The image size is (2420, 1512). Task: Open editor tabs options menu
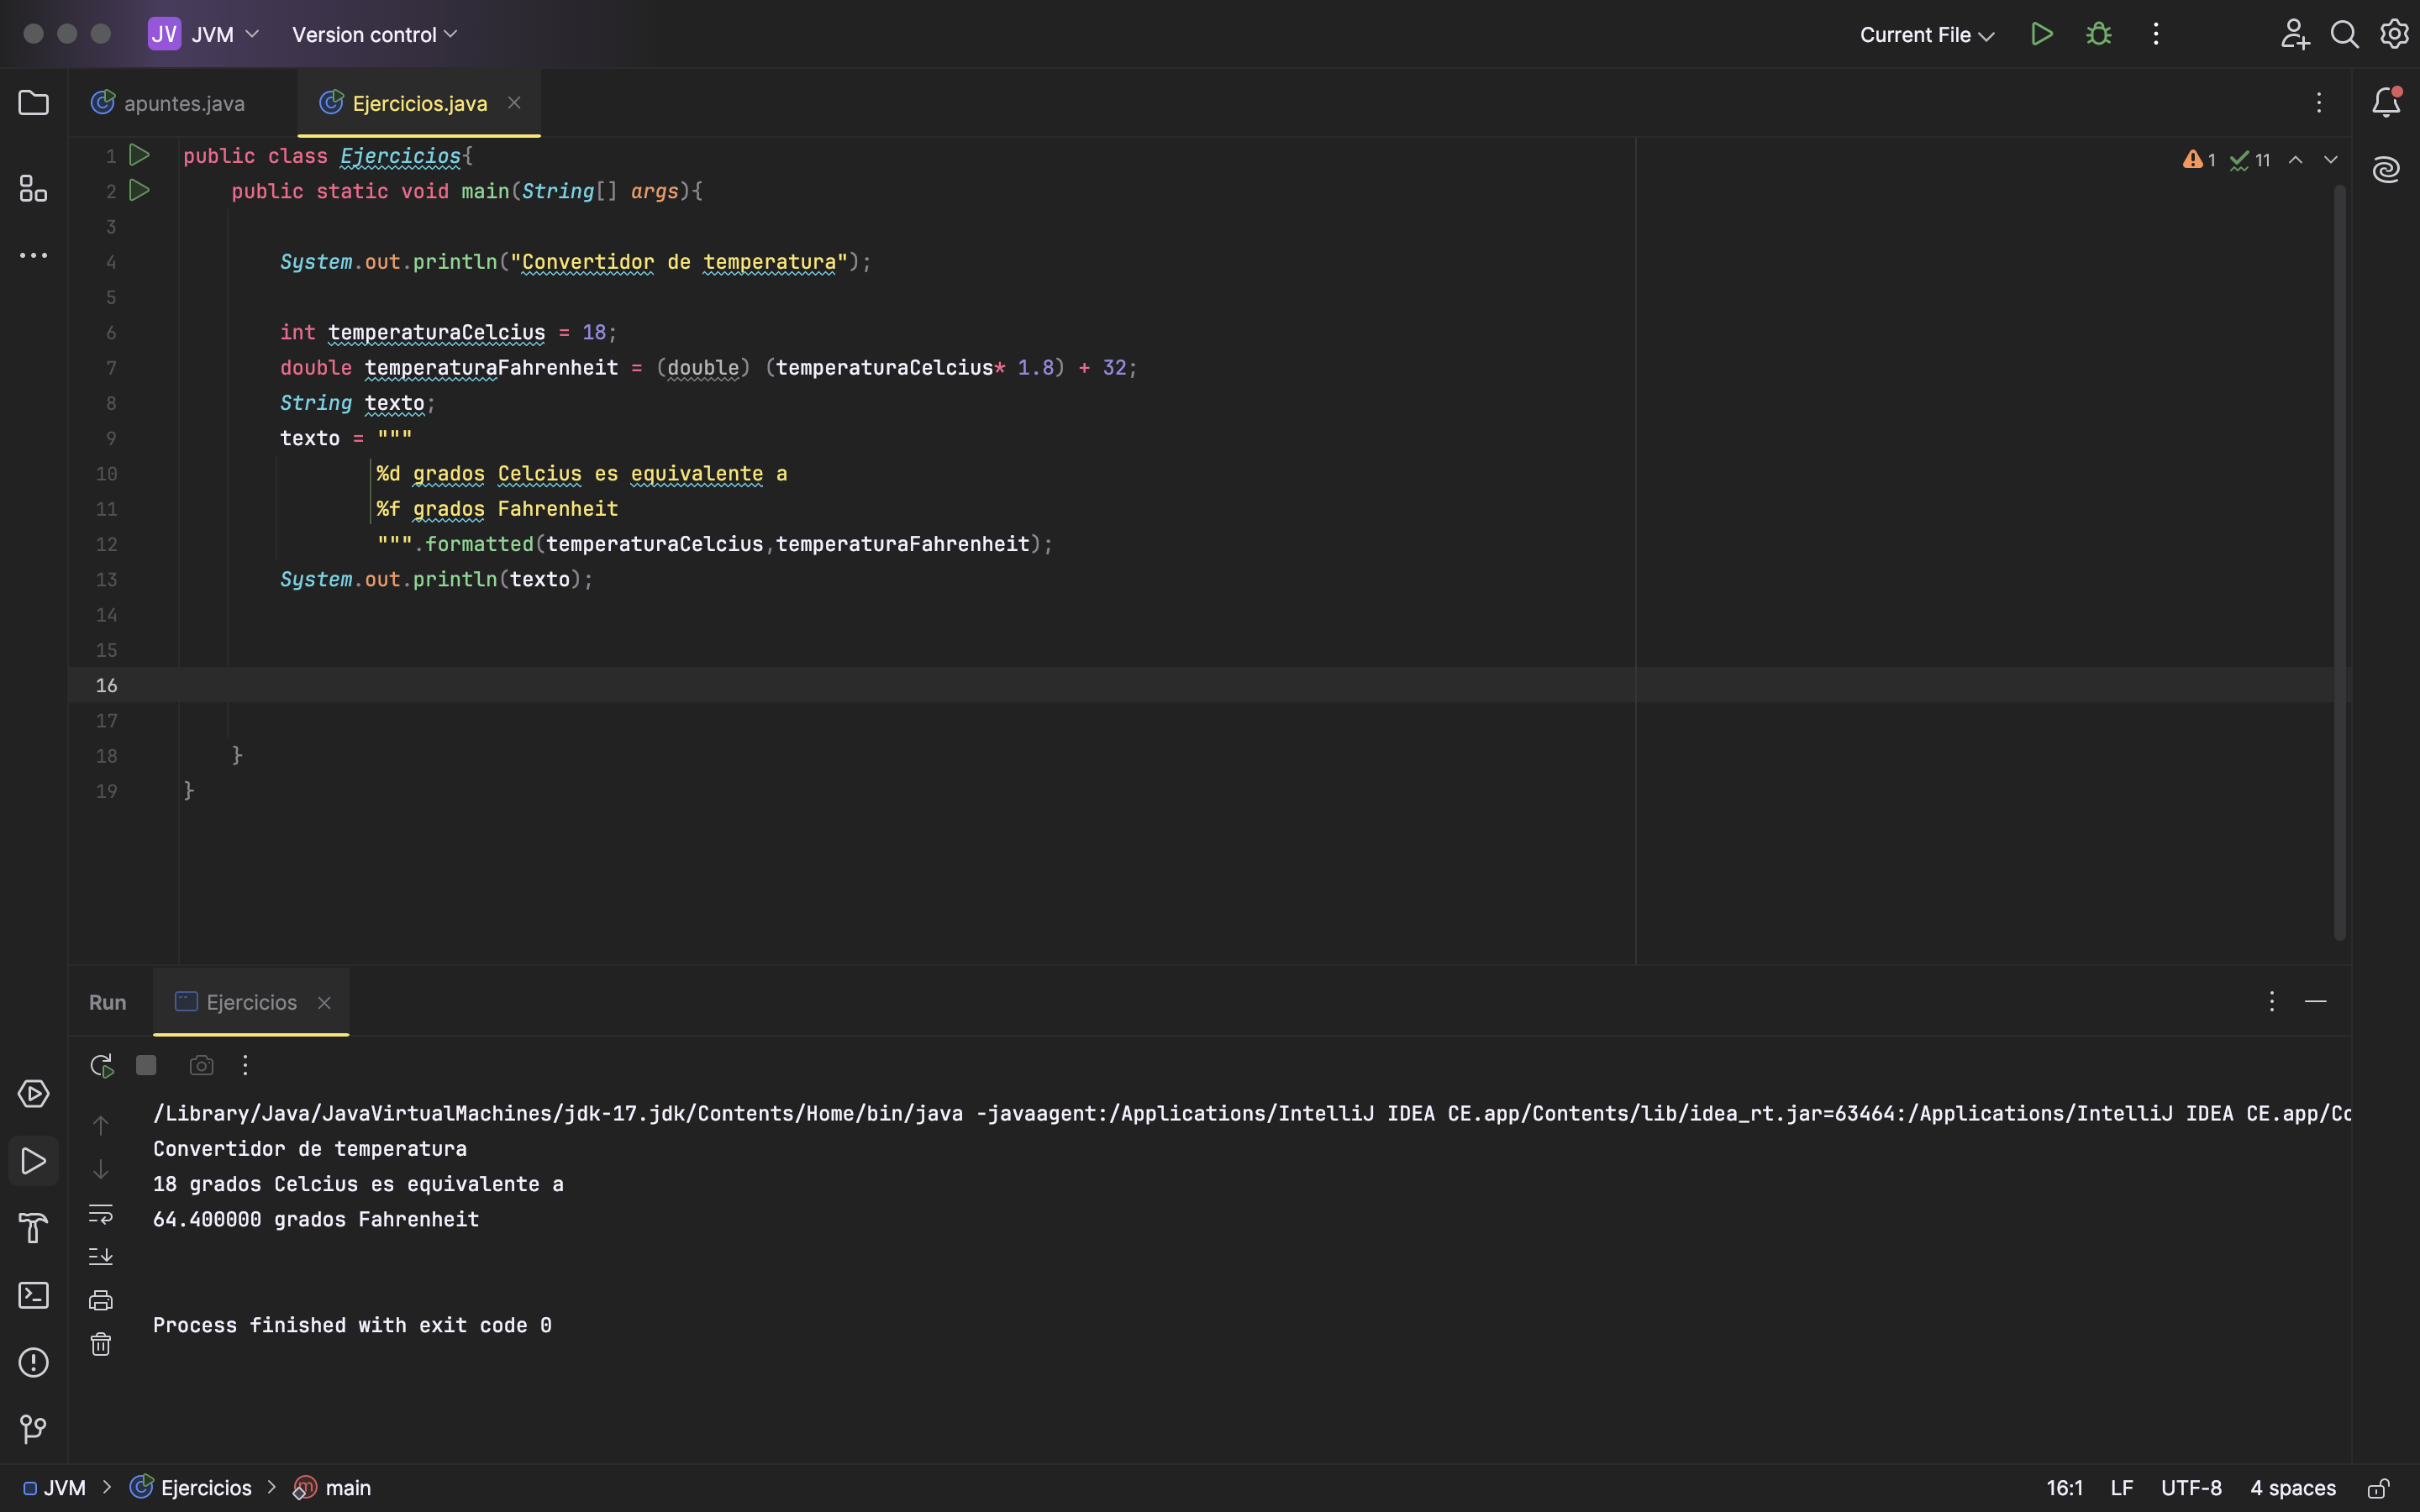click(x=2318, y=102)
